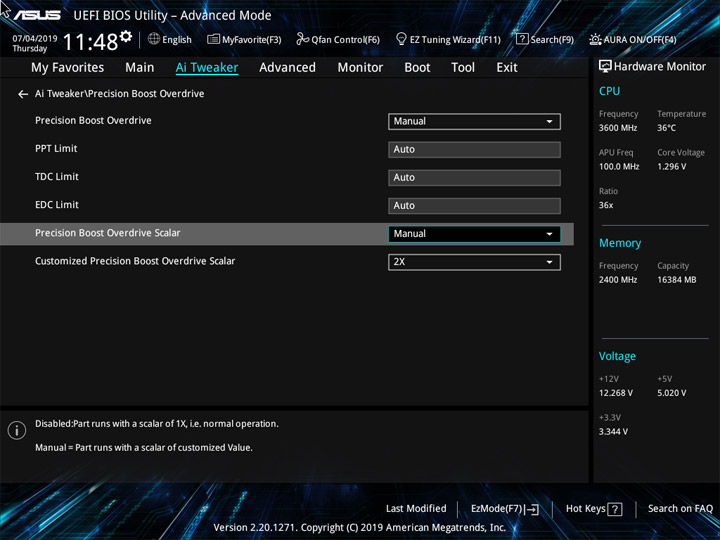The height and width of the screenshot is (540, 720).
Task: Click arrow on Overdrive Scalar Manual dropdown
Action: [x=549, y=234]
